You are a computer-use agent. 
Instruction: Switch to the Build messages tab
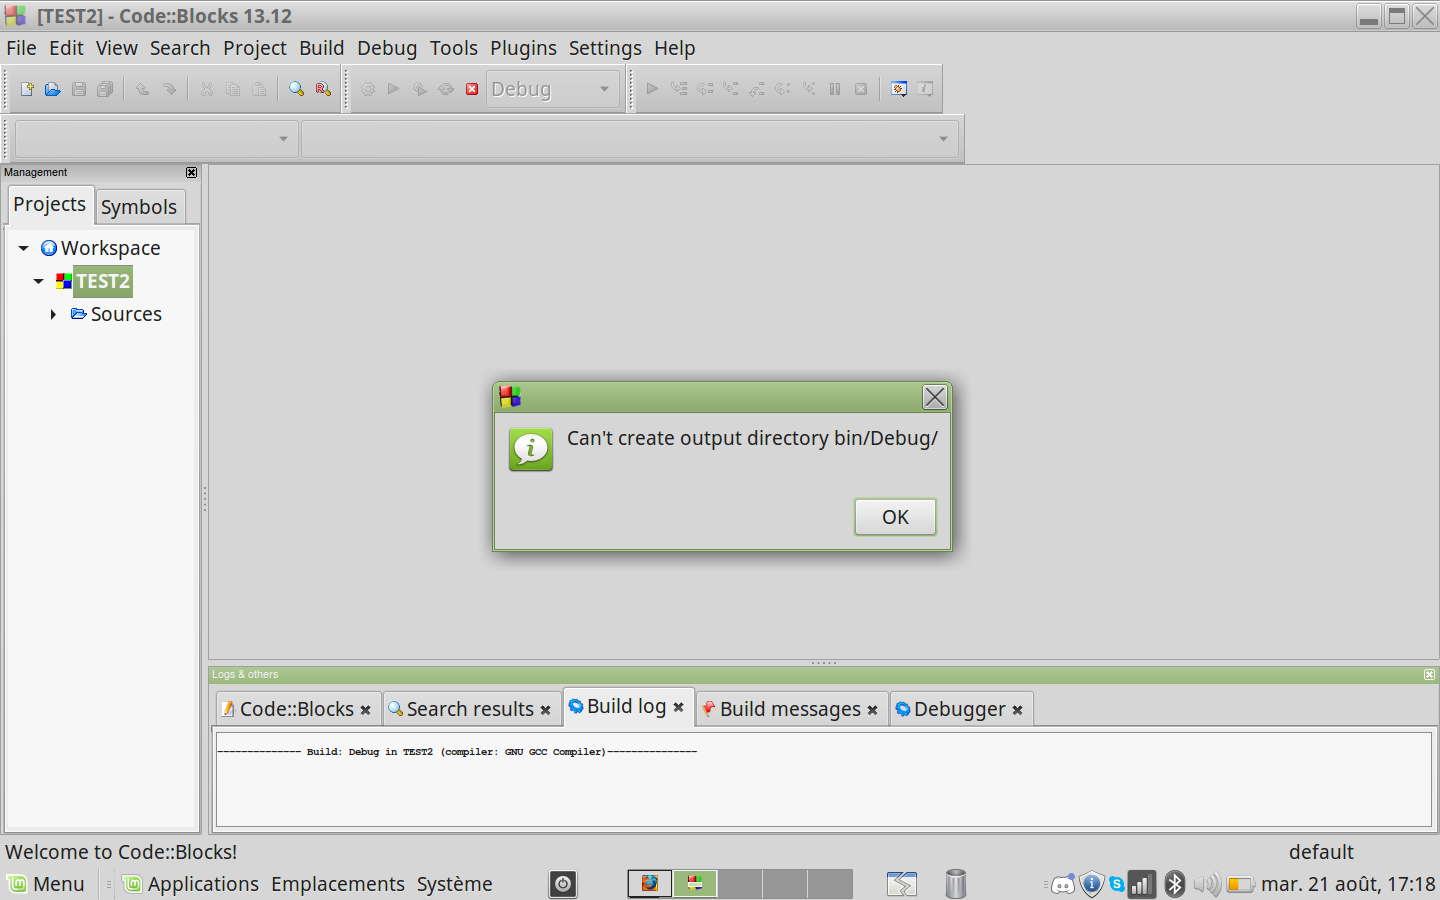(x=790, y=709)
